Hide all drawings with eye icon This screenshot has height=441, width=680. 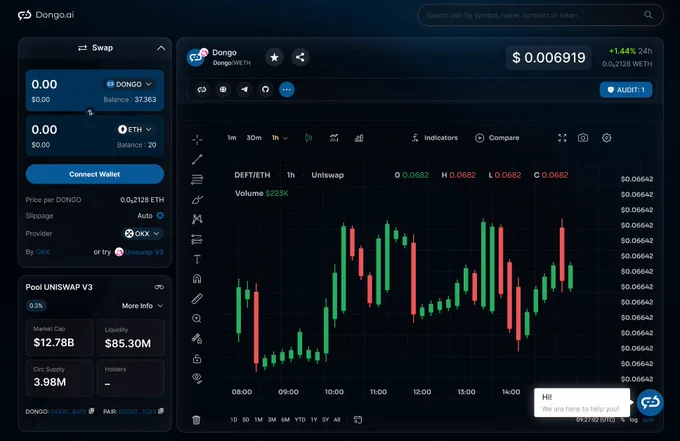coord(197,378)
